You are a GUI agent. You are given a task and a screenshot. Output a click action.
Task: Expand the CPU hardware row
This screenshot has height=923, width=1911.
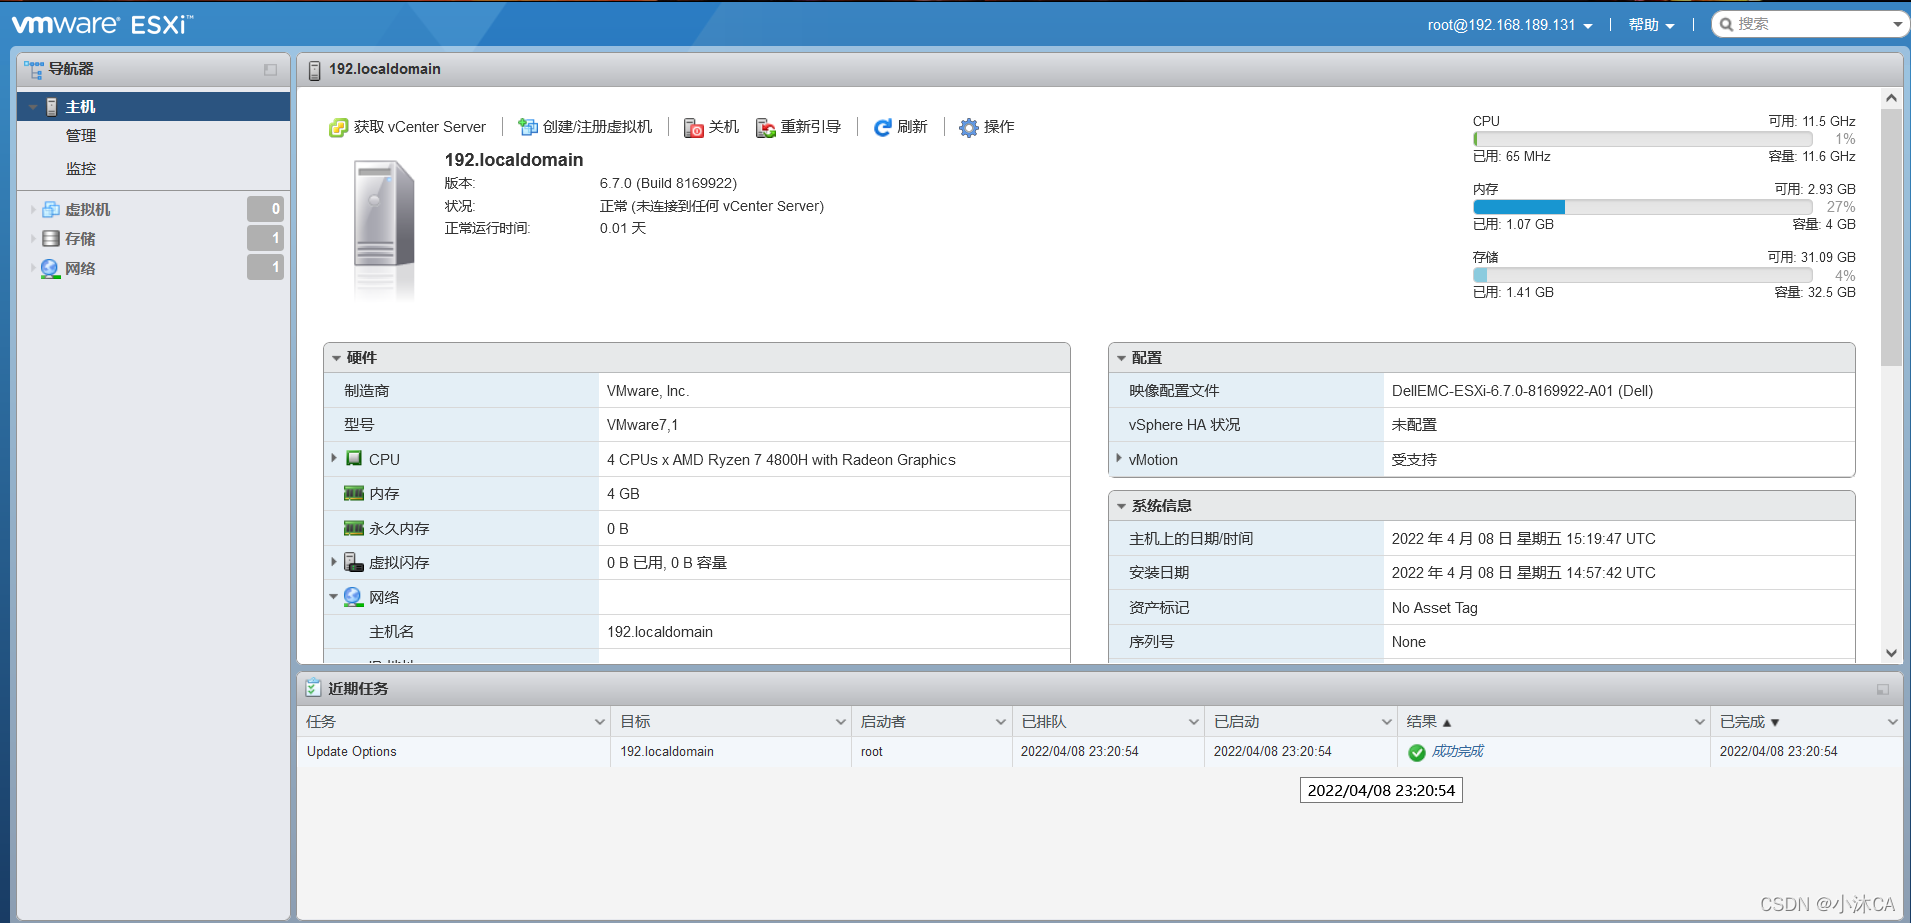(x=334, y=458)
